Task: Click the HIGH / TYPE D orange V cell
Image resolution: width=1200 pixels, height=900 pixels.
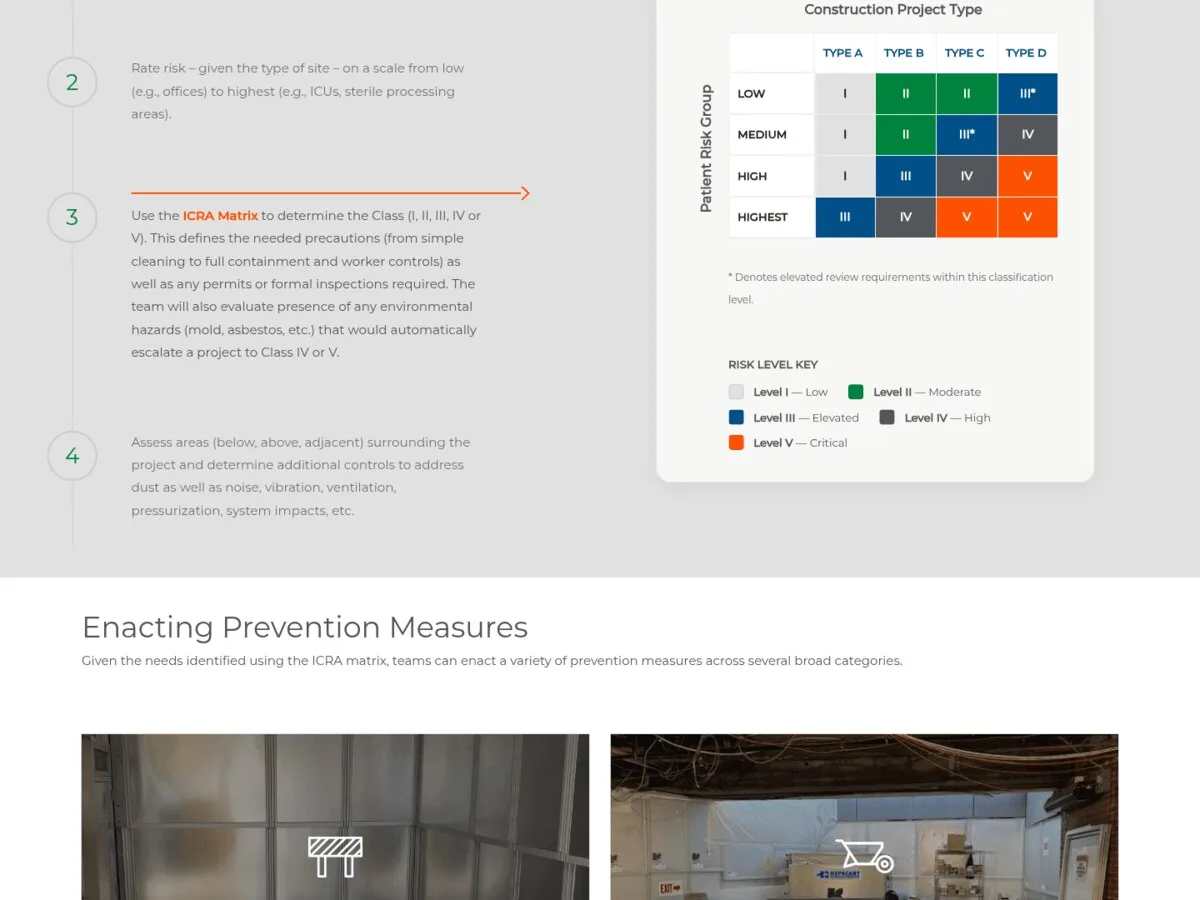Action: coord(1028,176)
